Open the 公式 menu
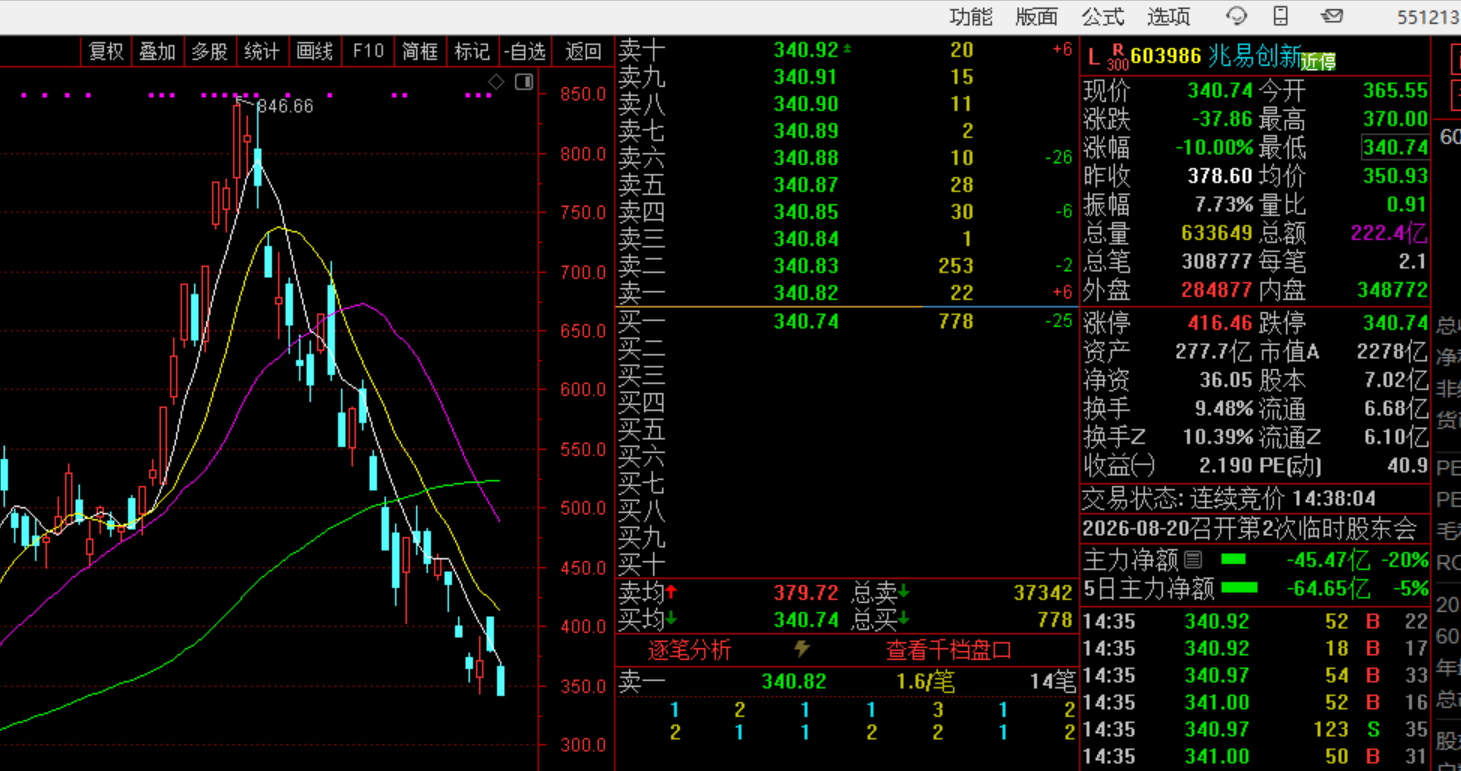1461x771 pixels. (1102, 17)
